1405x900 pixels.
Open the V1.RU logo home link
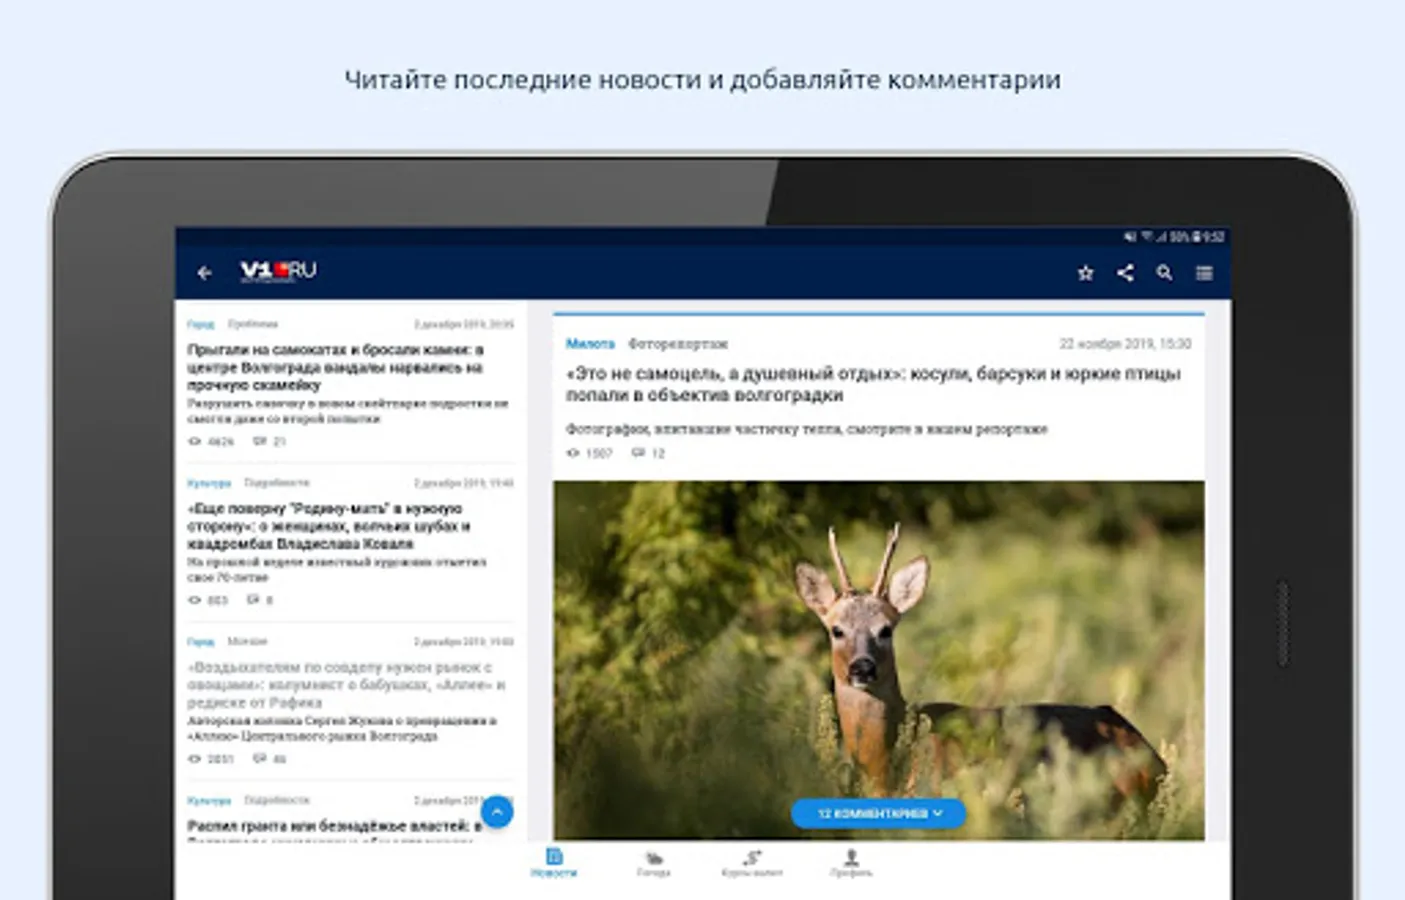point(278,271)
